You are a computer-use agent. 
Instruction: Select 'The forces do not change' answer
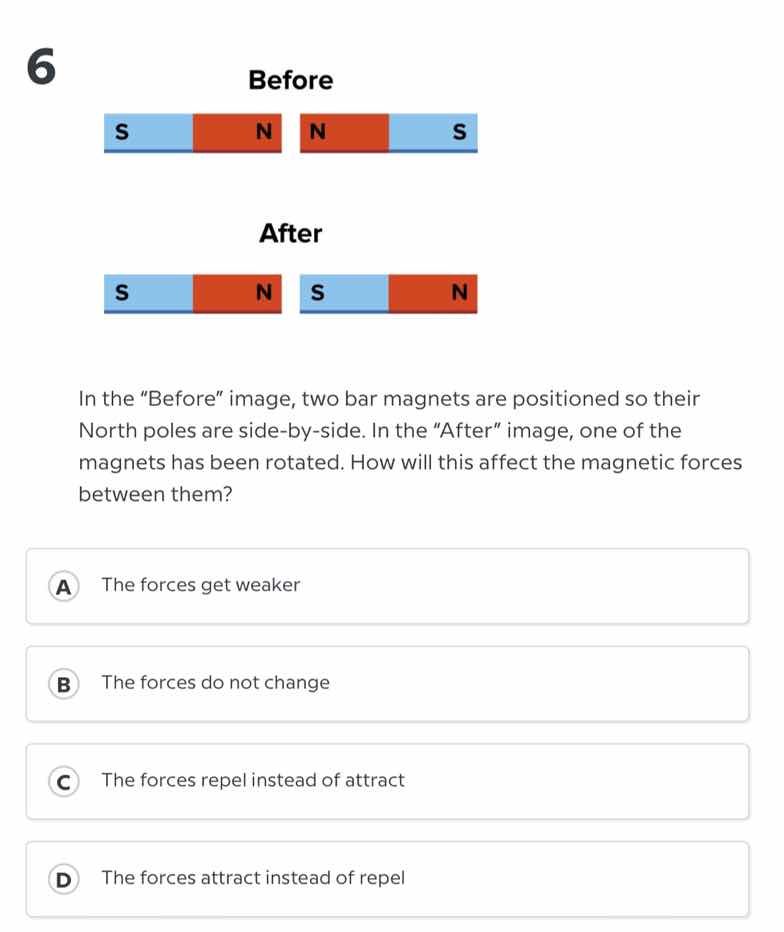point(216,684)
